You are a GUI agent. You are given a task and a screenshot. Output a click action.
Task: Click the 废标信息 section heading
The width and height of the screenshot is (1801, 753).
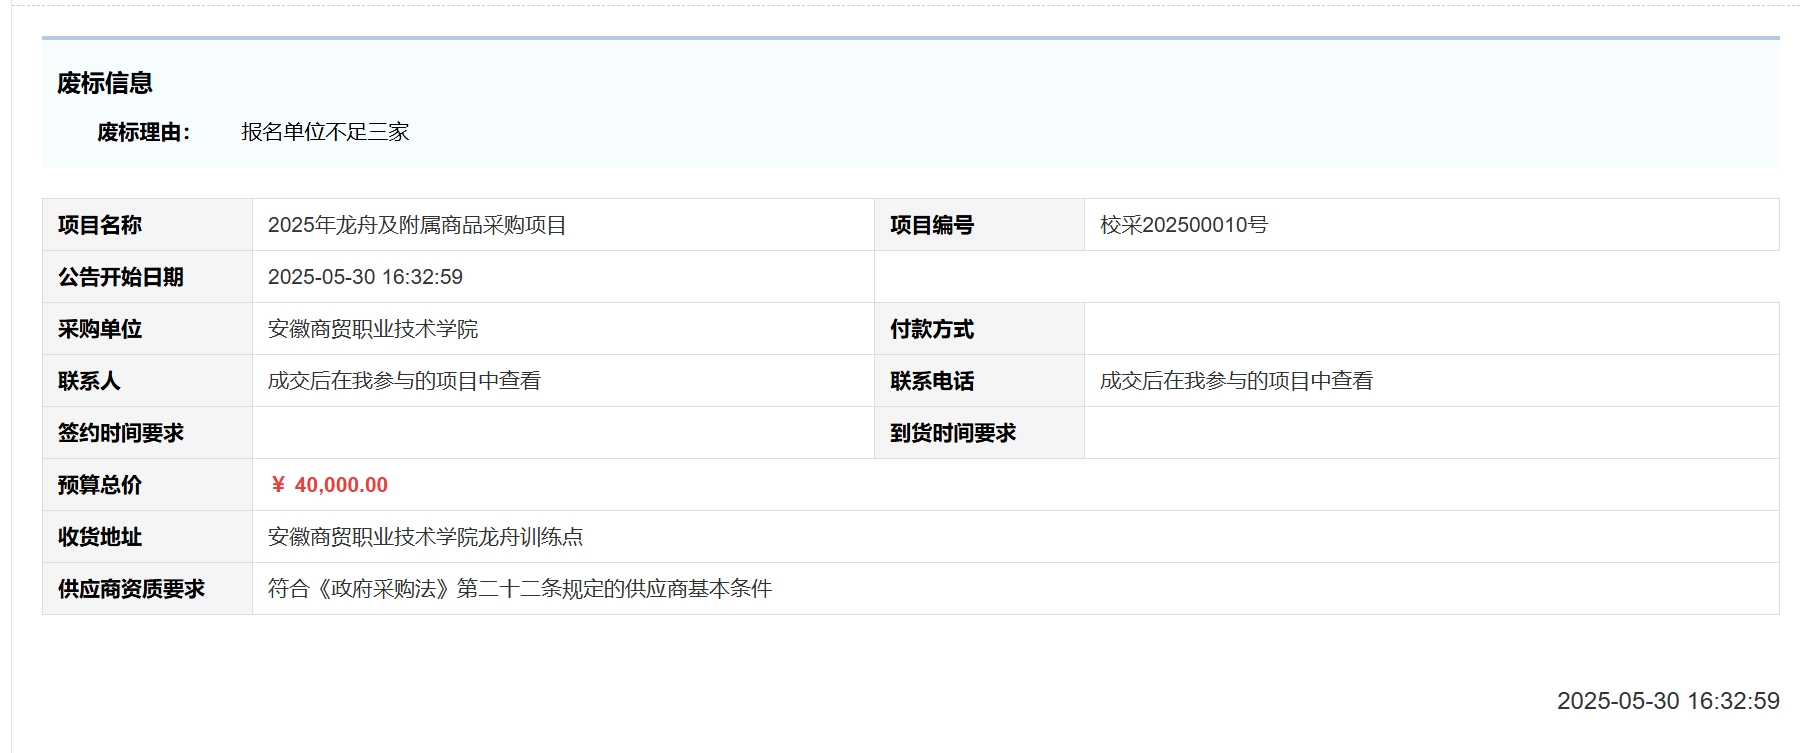pos(105,83)
